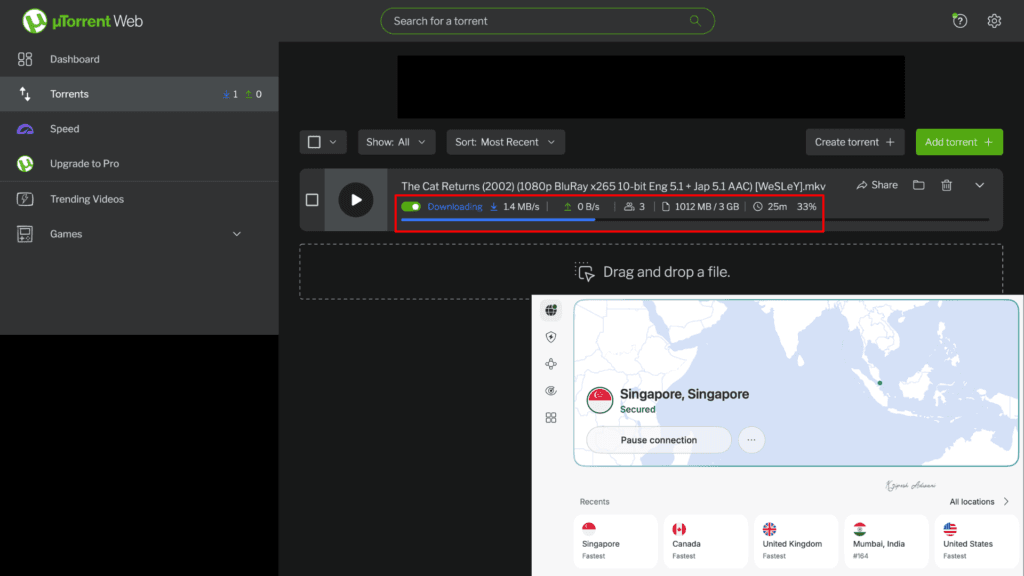Select Torrents in the sidebar

pyautogui.click(x=139, y=94)
